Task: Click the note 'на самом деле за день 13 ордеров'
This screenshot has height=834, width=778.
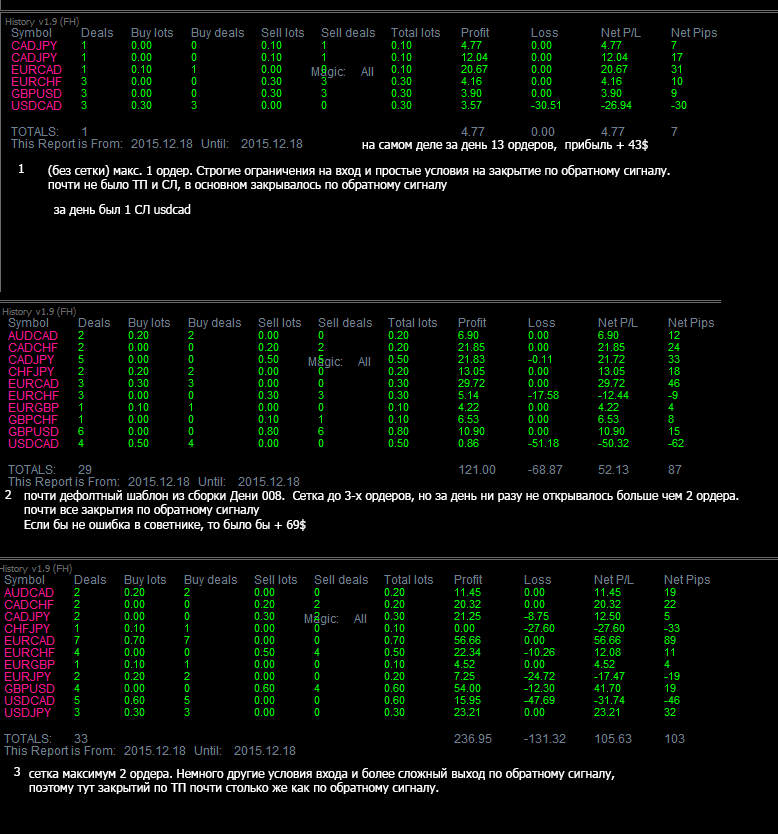Action: pos(459,145)
